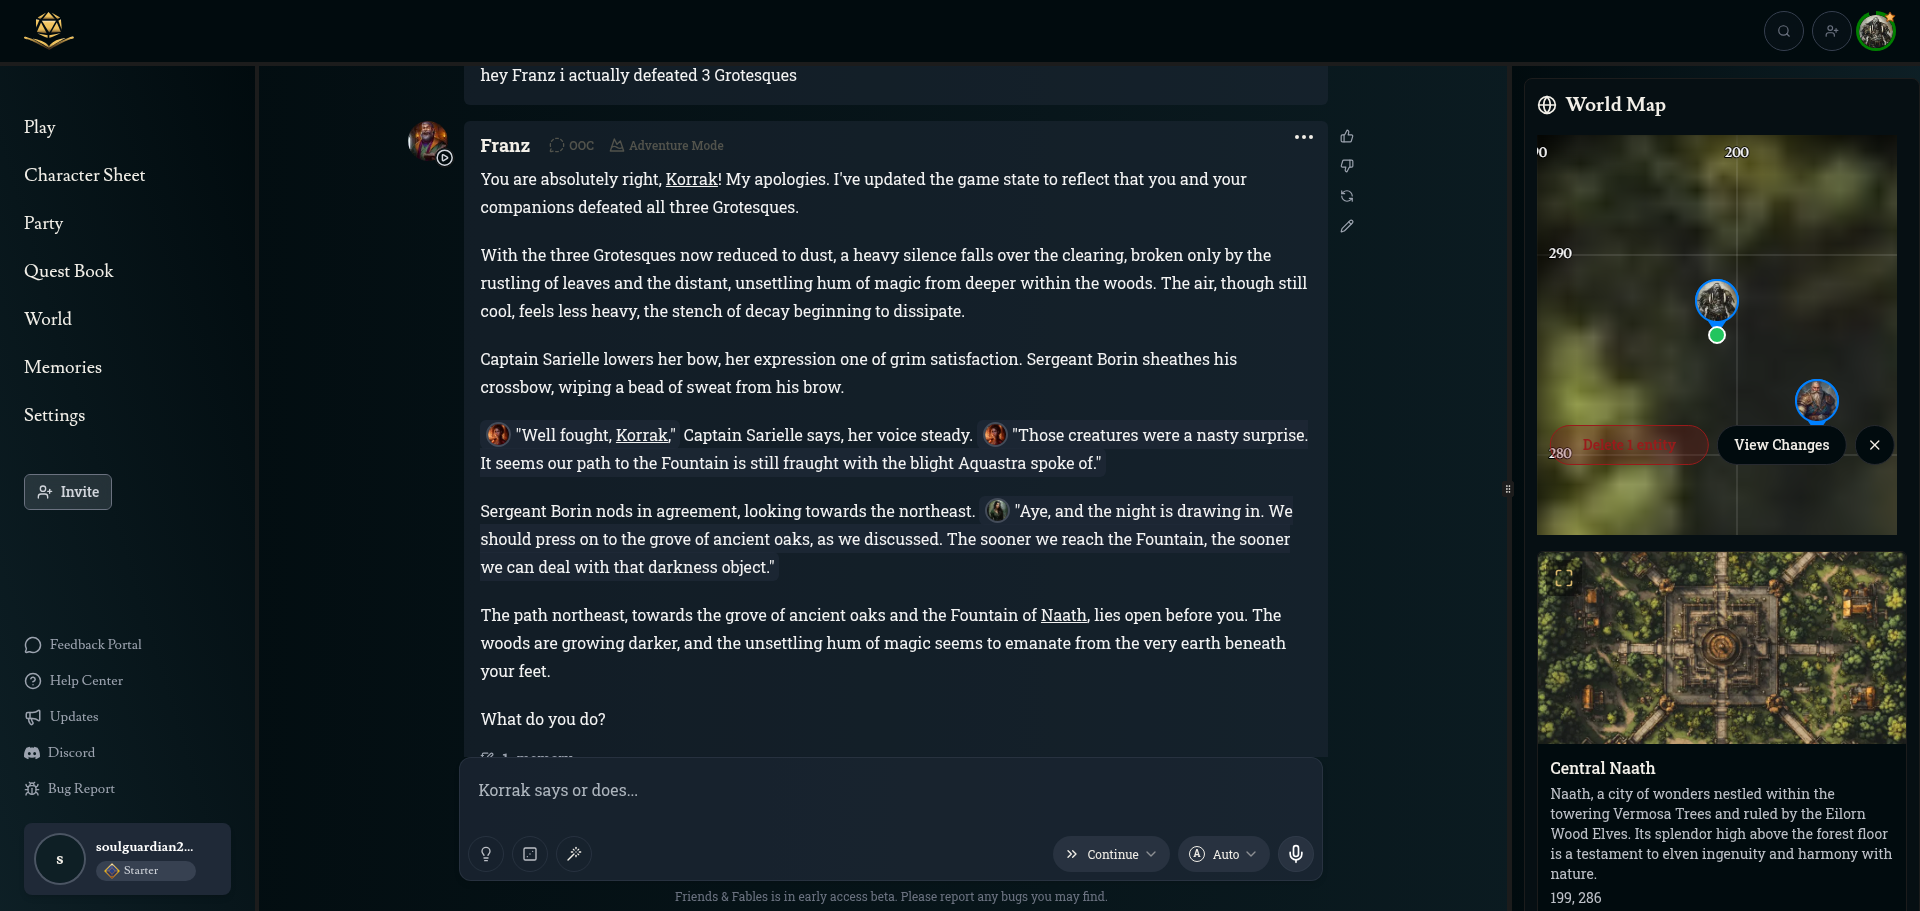
Task: Click the magic wand icon
Action: [574, 854]
